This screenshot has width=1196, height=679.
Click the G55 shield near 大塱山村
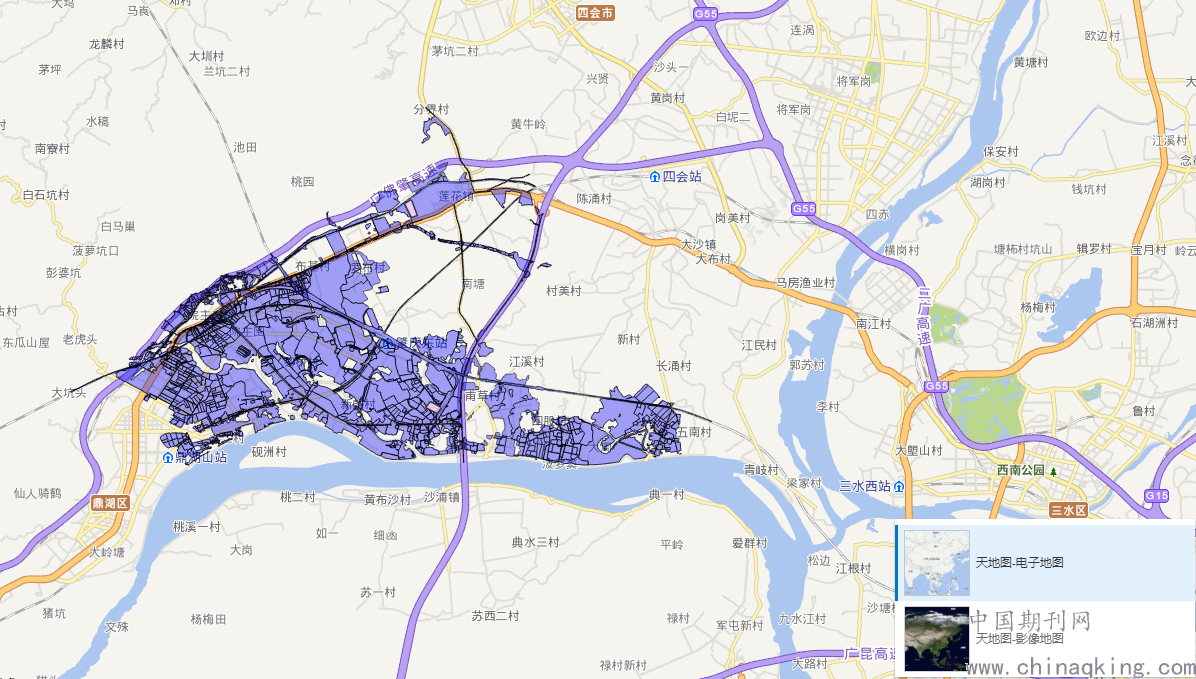(936, 386)
